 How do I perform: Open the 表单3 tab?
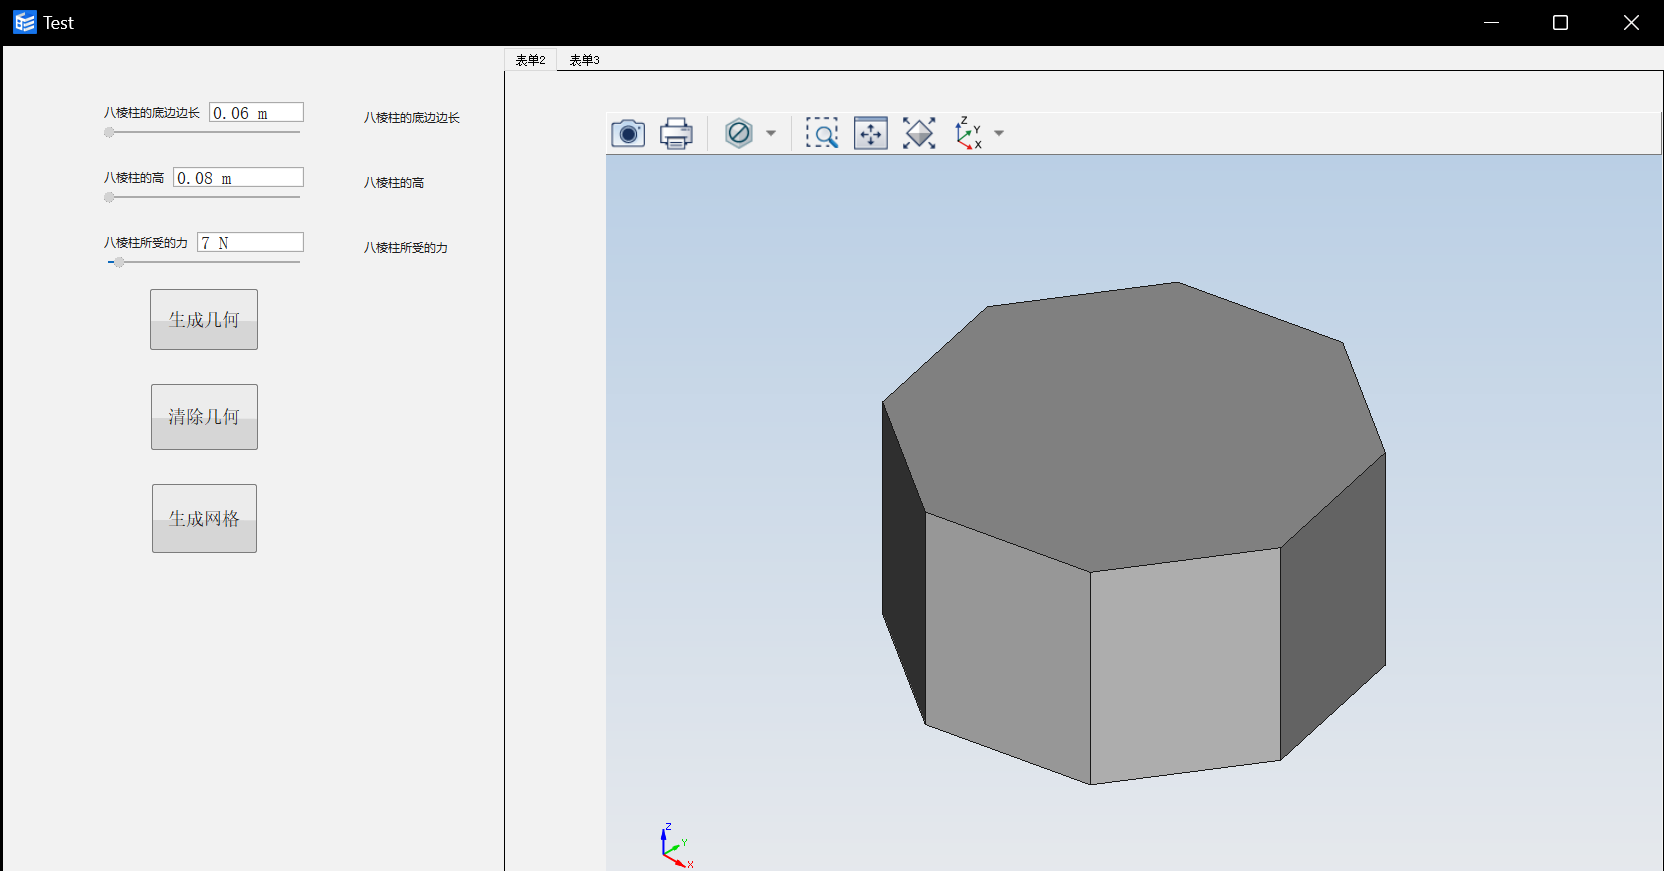[x=584, y=60]
